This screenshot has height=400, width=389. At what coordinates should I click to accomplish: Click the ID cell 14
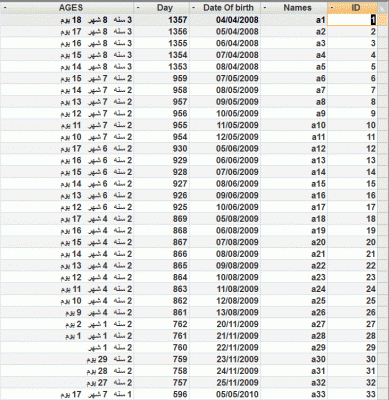pyautogui.click(x=352, y=172)
